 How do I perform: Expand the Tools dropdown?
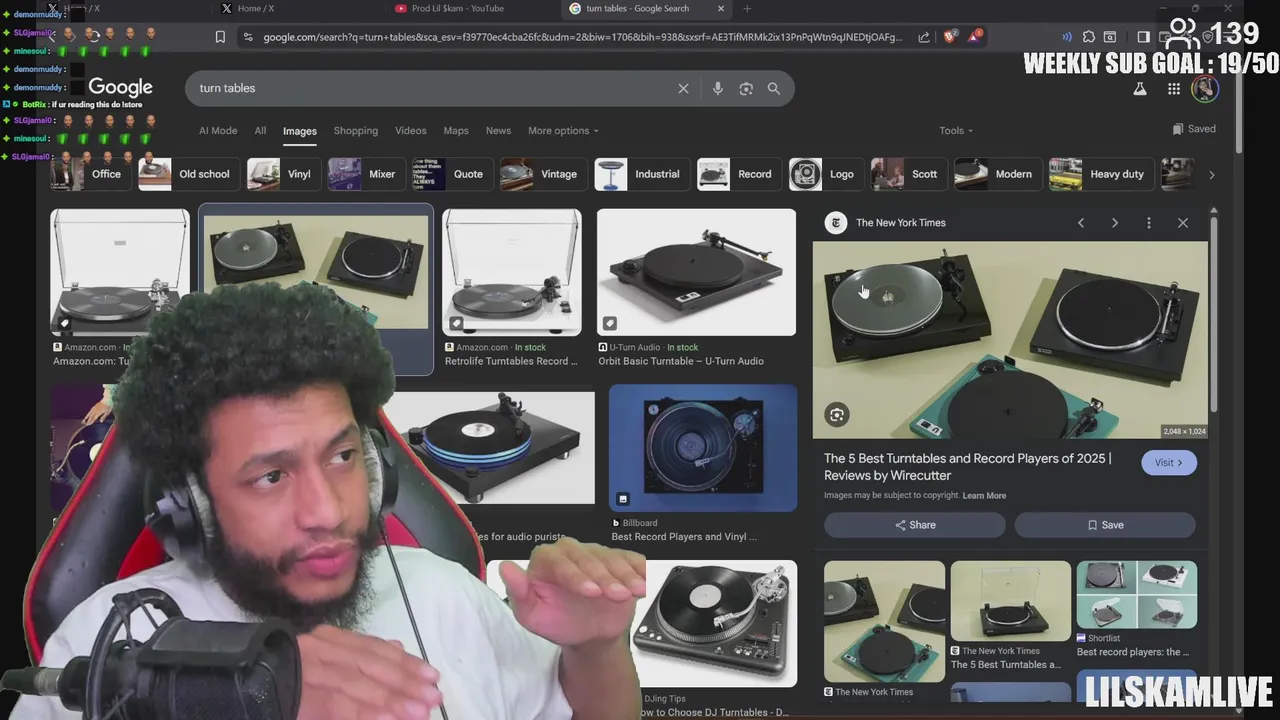click(956, 131)
